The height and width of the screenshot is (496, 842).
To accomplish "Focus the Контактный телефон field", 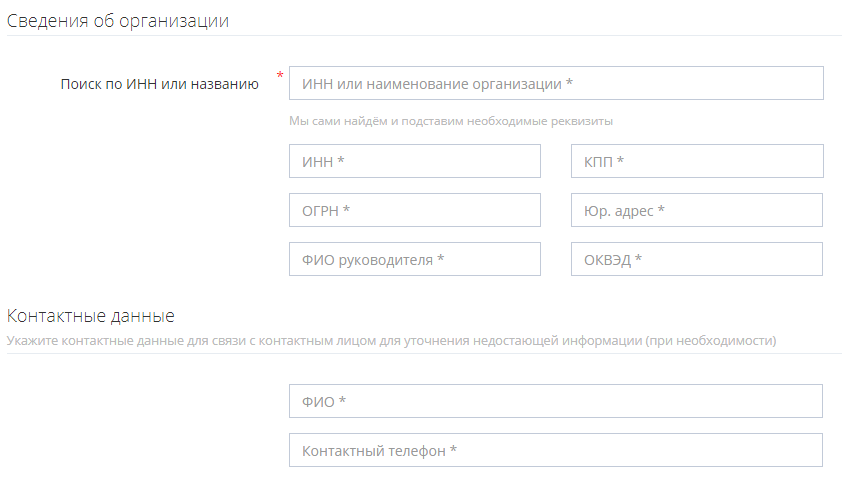I will coord(555,450).
